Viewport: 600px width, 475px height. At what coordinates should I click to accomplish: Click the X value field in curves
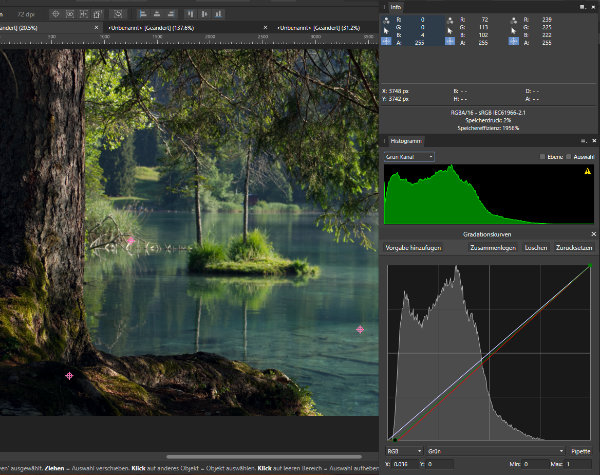[x=405, y=464]
